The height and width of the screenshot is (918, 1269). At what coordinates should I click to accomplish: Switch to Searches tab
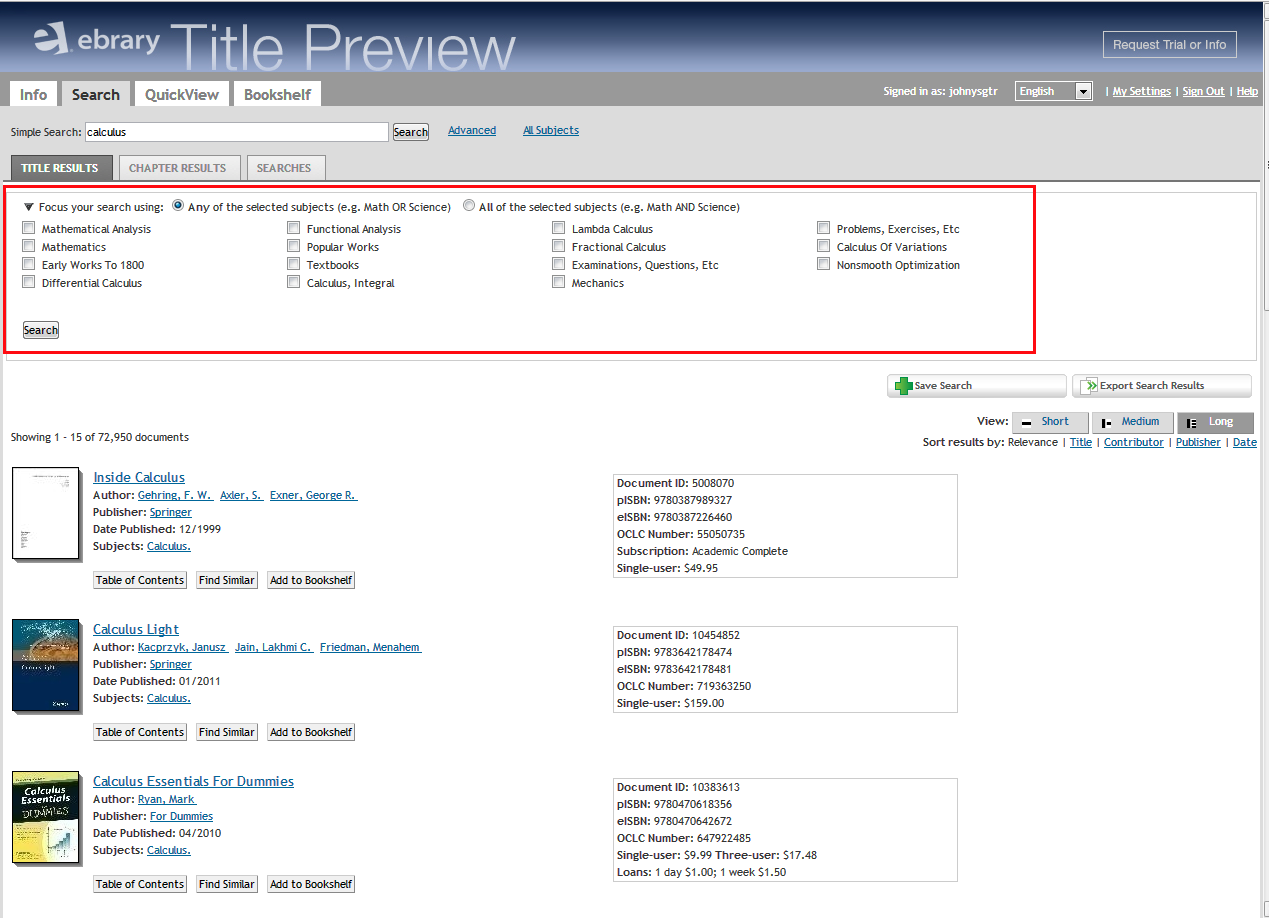284,168
